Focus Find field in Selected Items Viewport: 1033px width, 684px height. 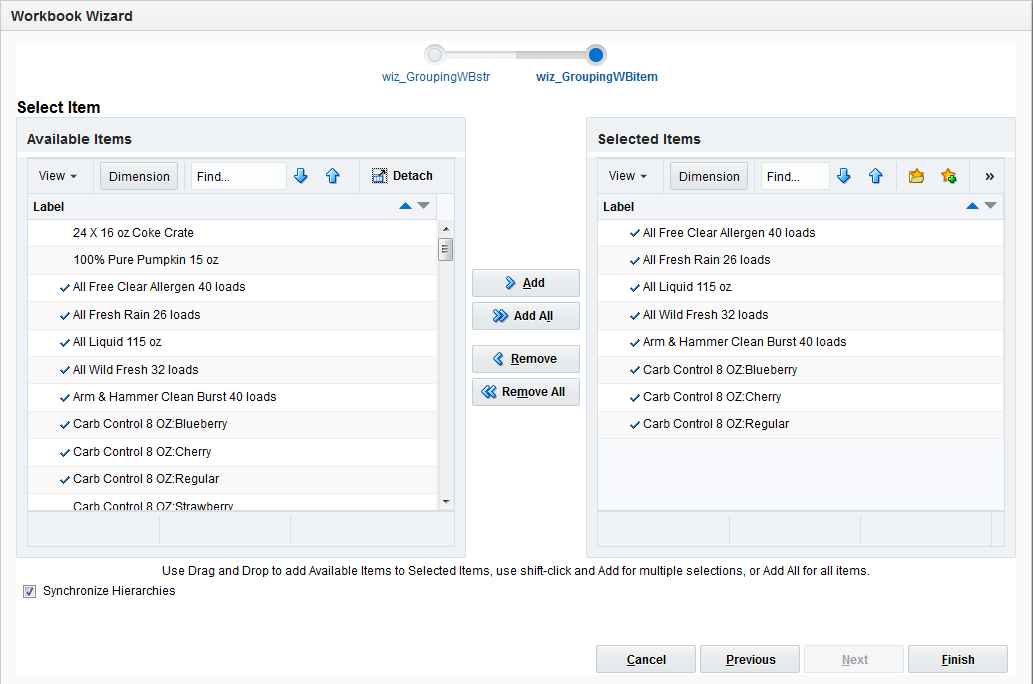(795, 177)
